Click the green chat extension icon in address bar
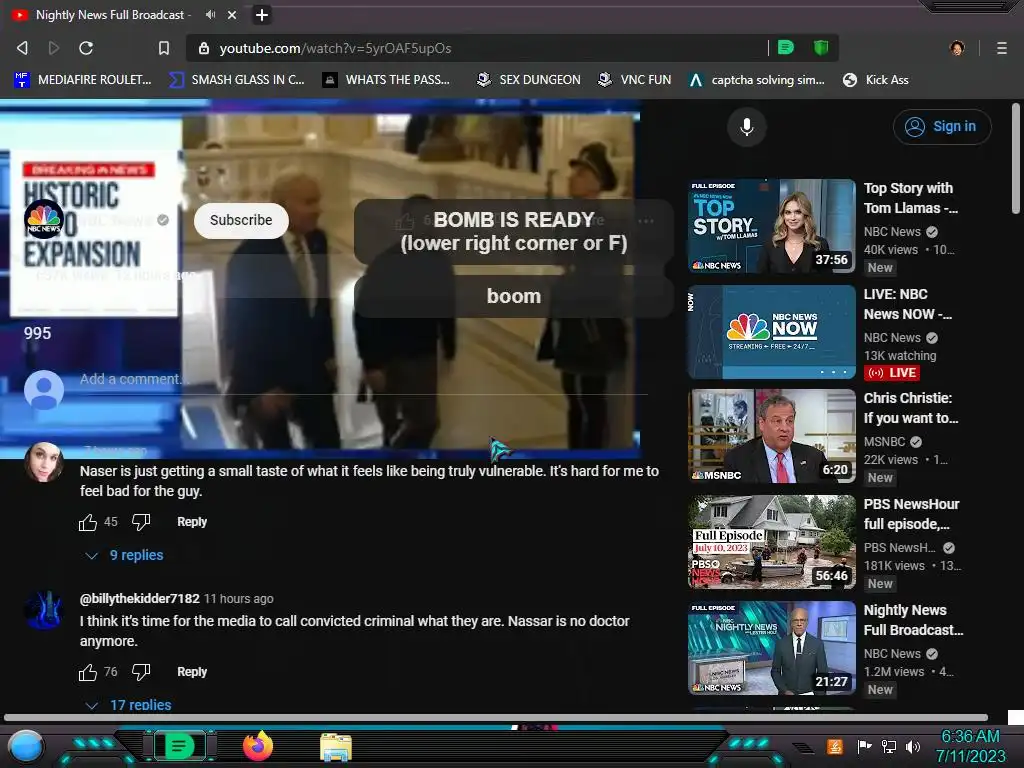 (786, 48)
